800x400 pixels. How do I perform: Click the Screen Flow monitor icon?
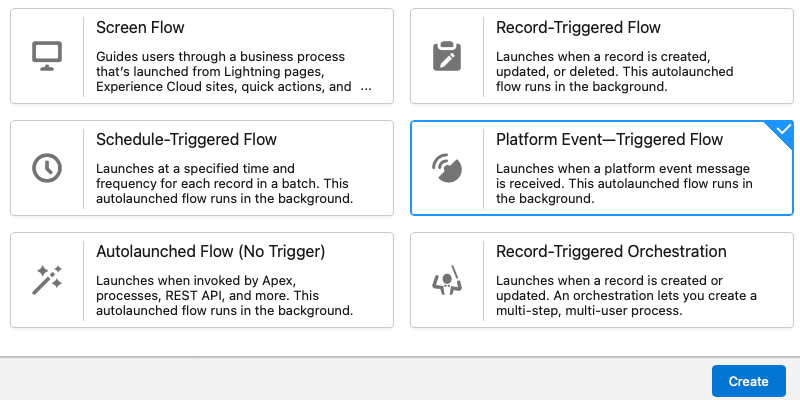pos(47,56)
